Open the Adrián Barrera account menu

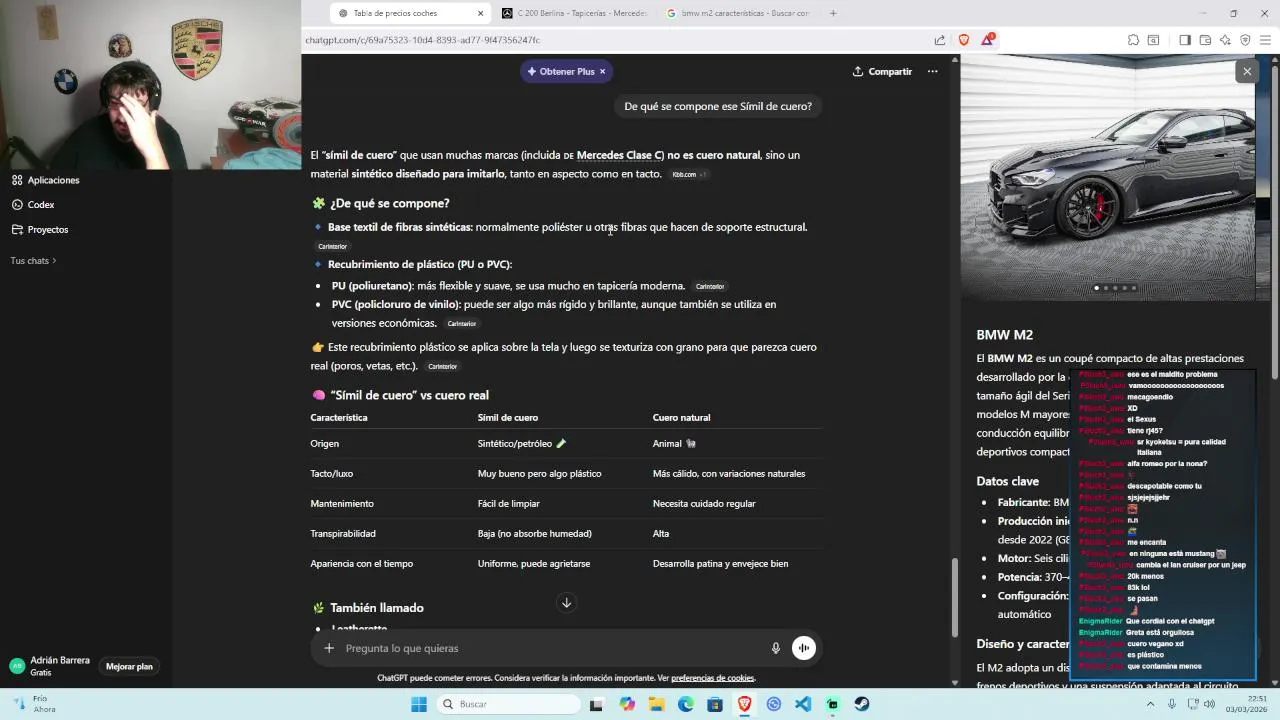tap(50, 666)
